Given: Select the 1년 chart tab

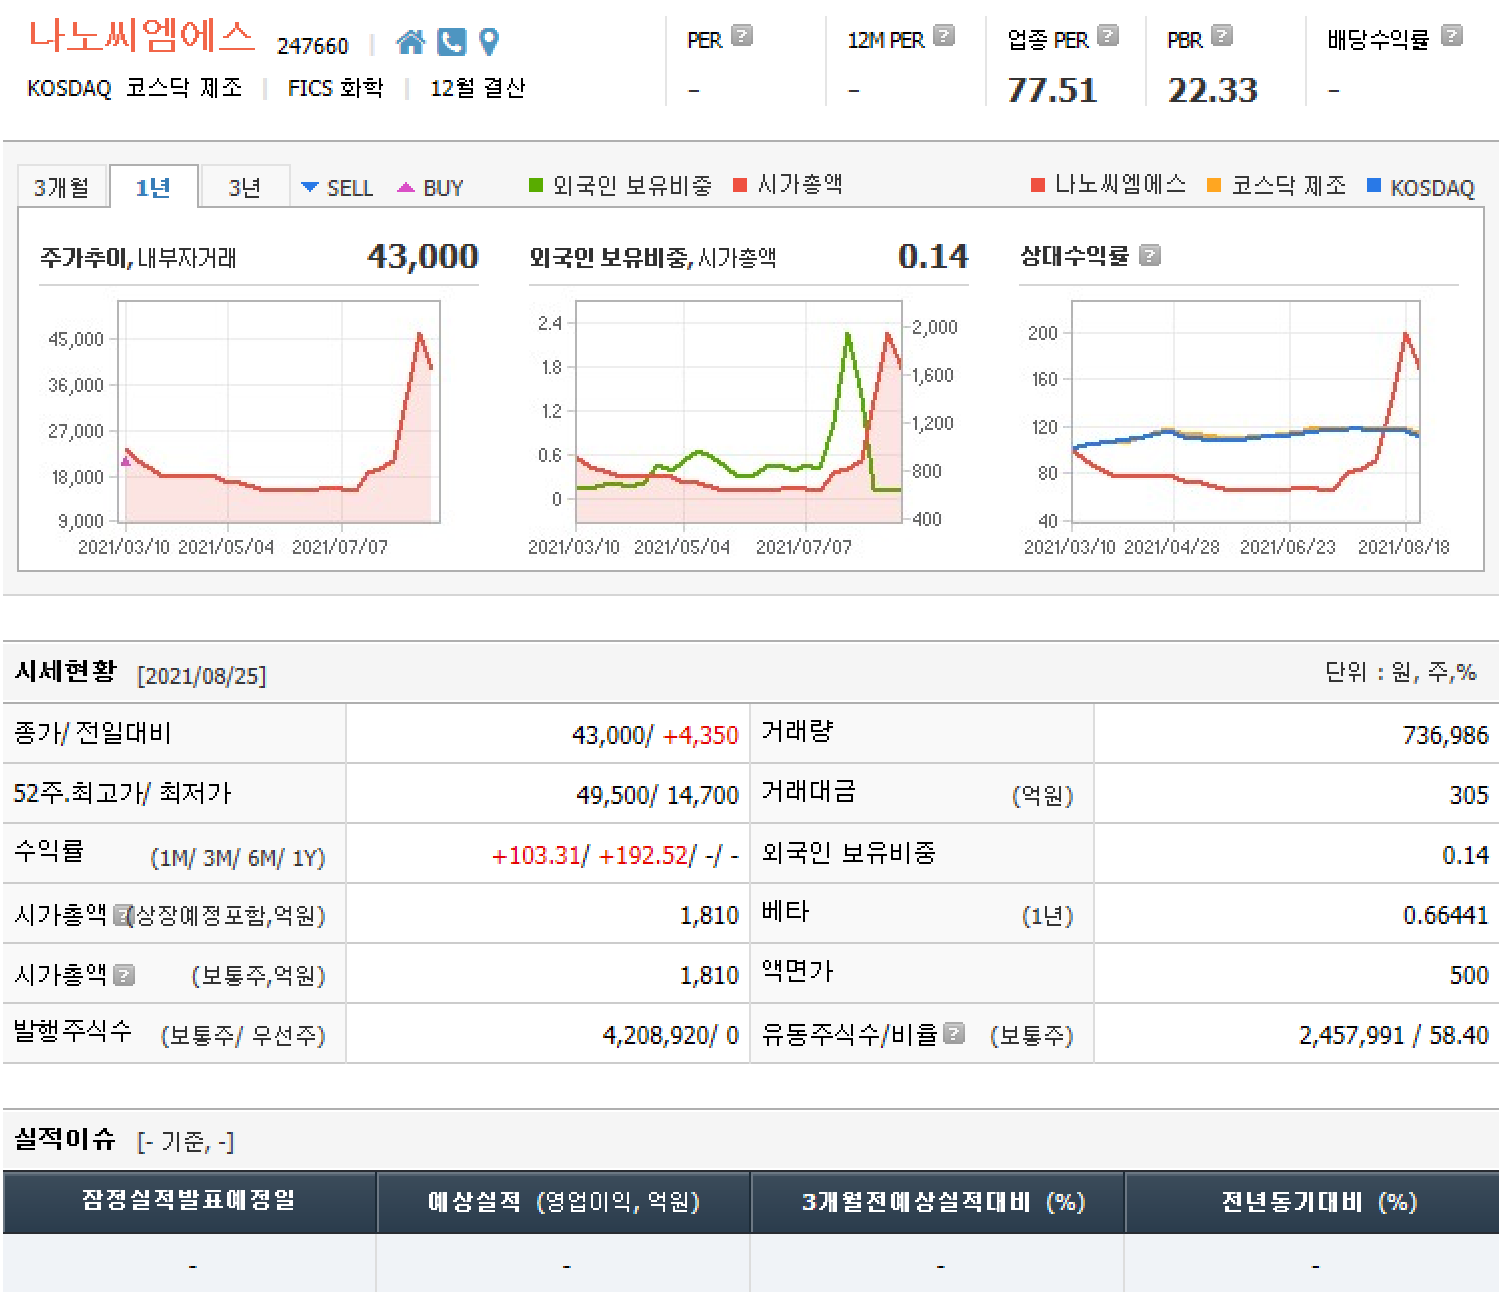Looking at the screenshot, I should (x=153, y=187).
